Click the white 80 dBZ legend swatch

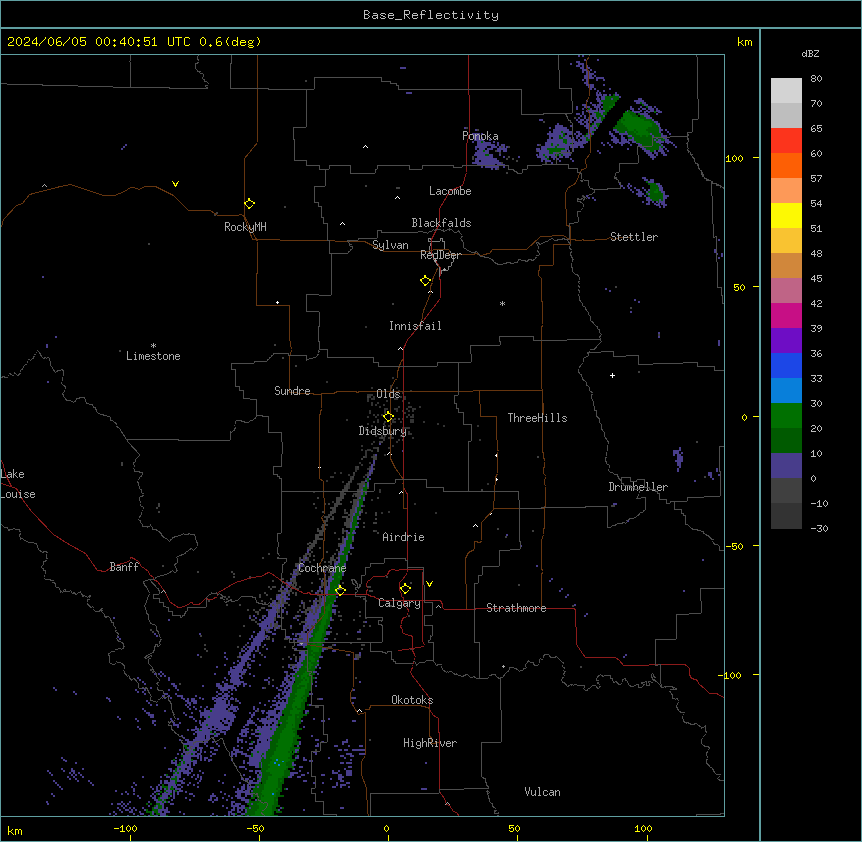[786, 91]
